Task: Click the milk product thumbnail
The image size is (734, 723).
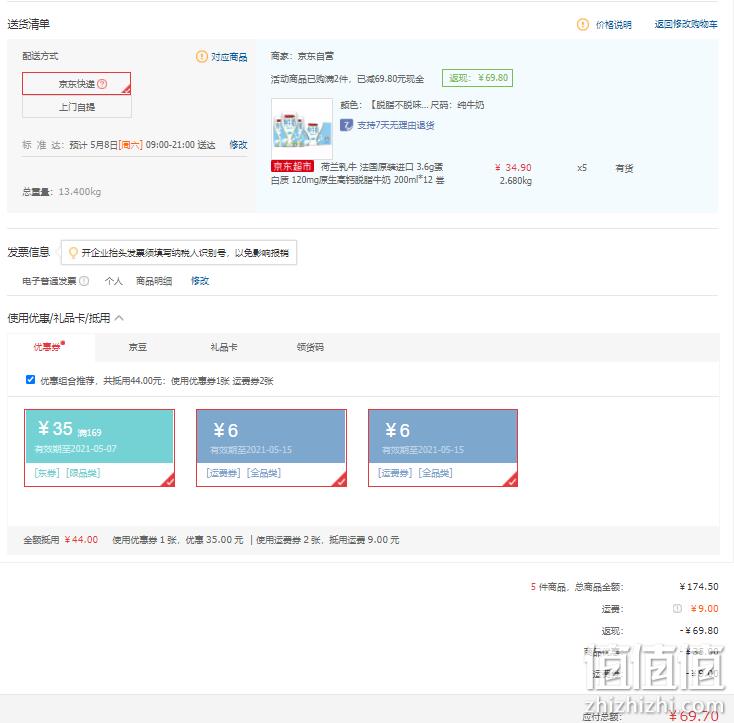Action: click(302, 129)
